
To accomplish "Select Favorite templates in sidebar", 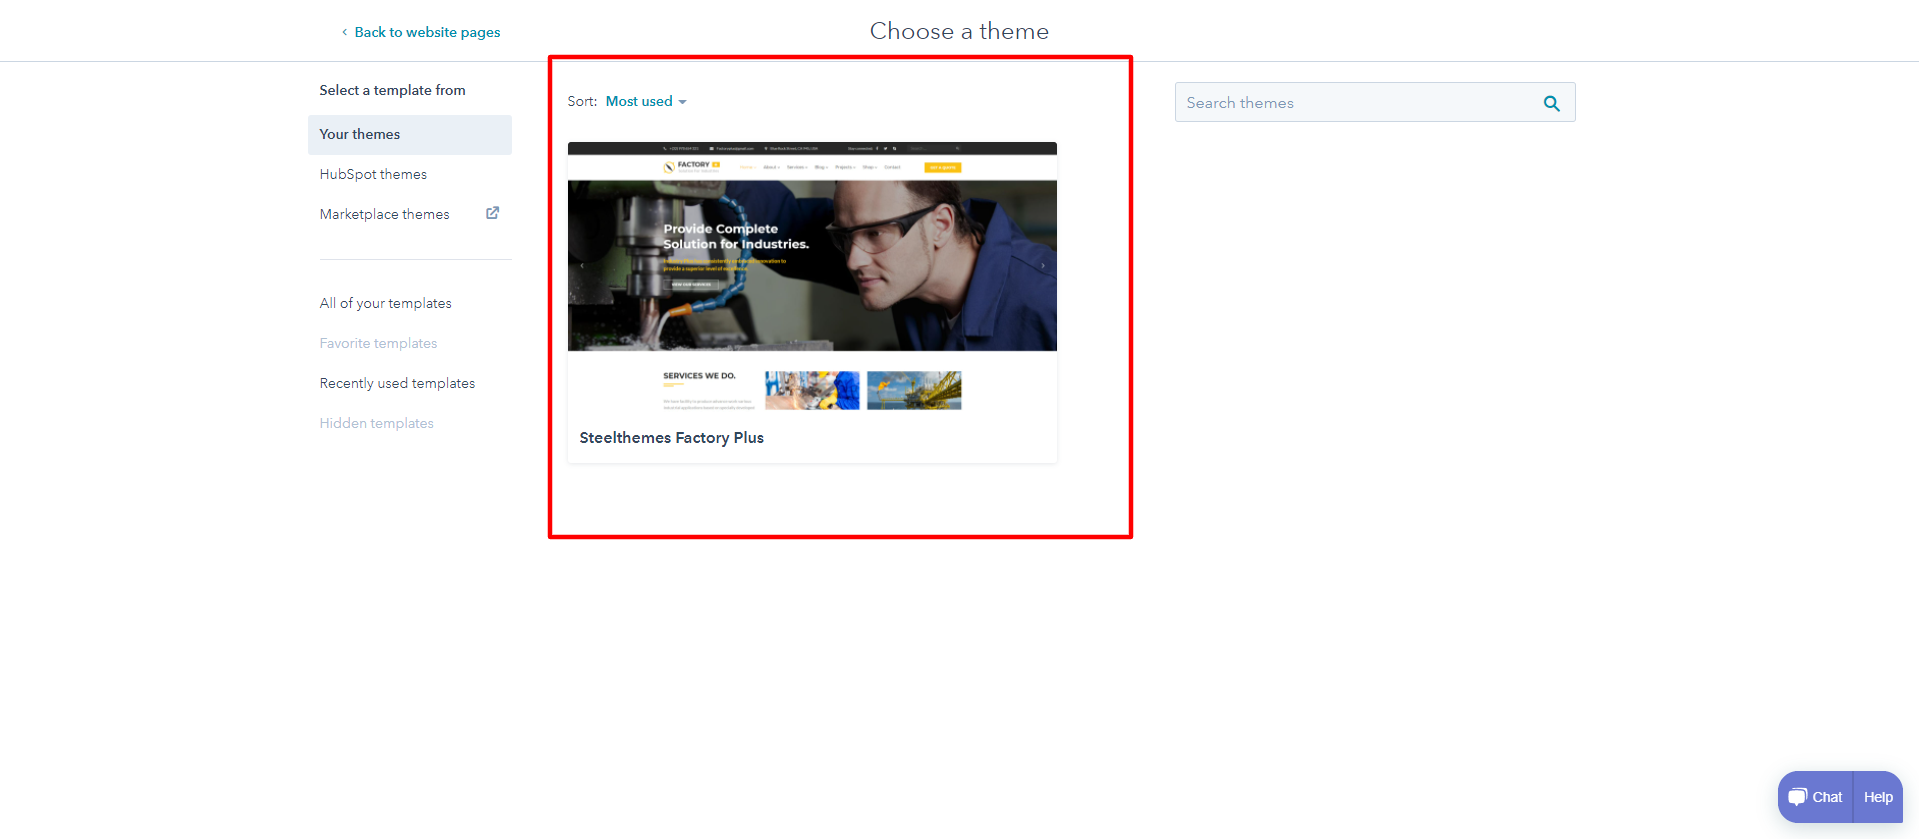I will pyautogui.click(x=378, y=343).
